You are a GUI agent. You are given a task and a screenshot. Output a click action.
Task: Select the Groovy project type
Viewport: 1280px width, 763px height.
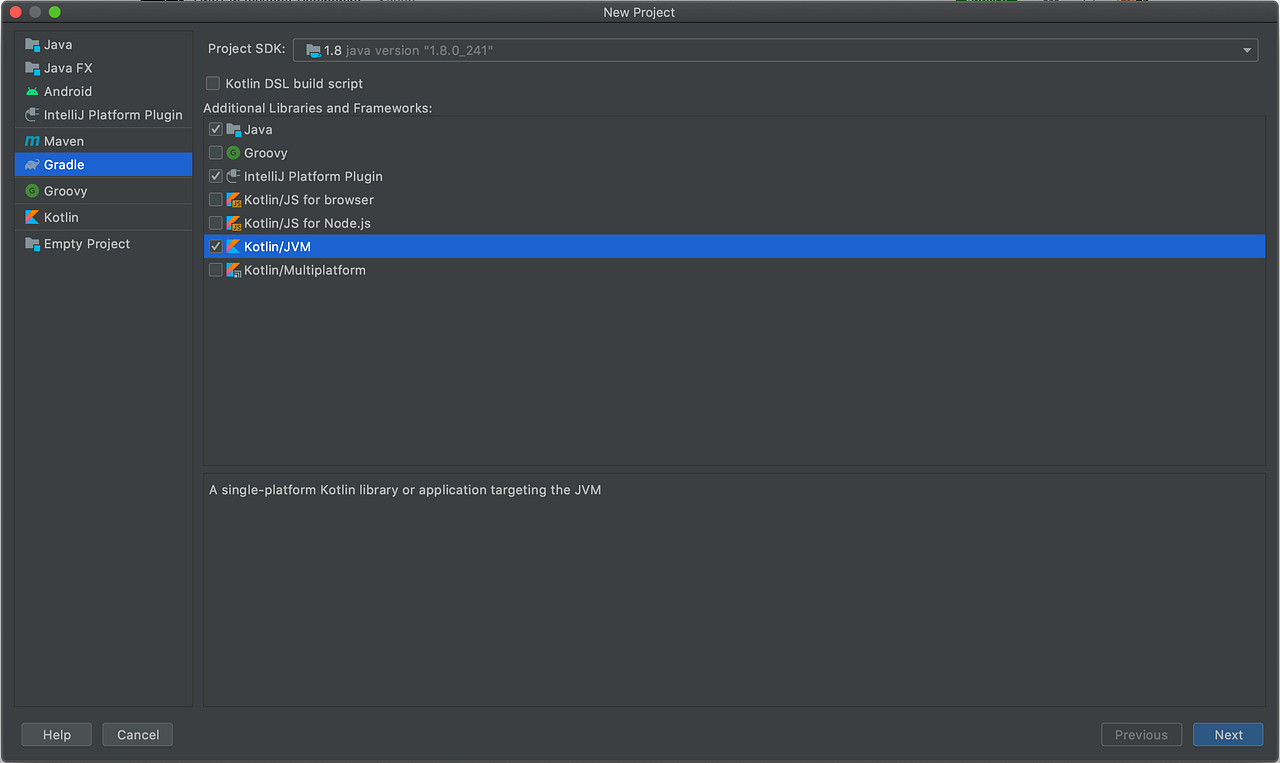62,190
